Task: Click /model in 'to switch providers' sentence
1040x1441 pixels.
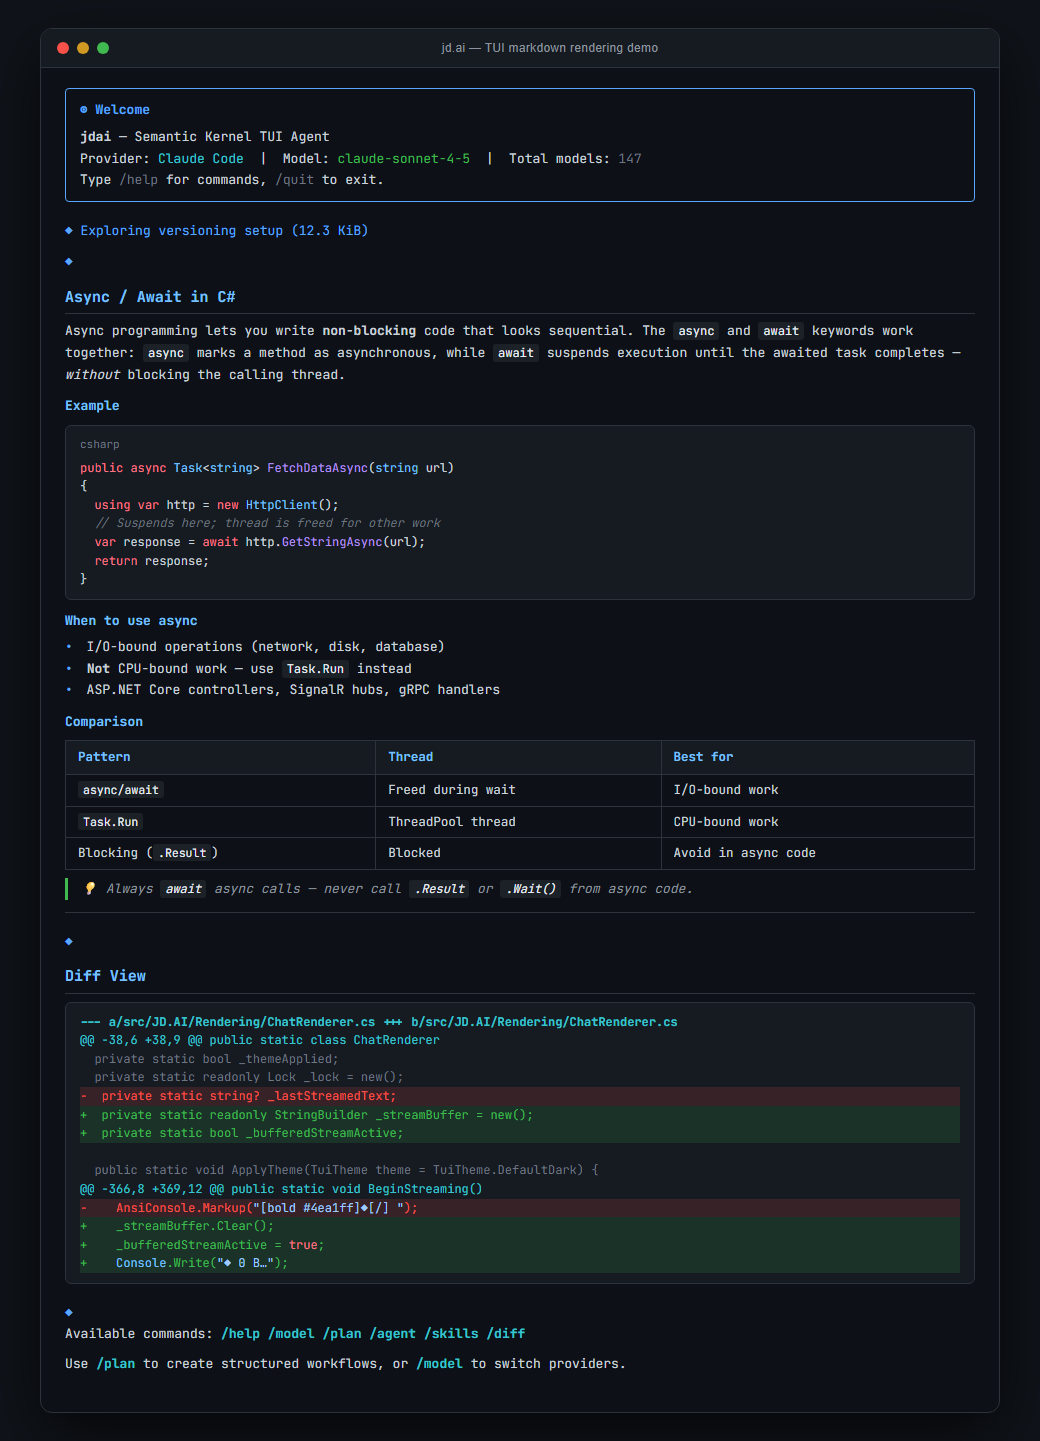Action: click(x=440, y=1364)
